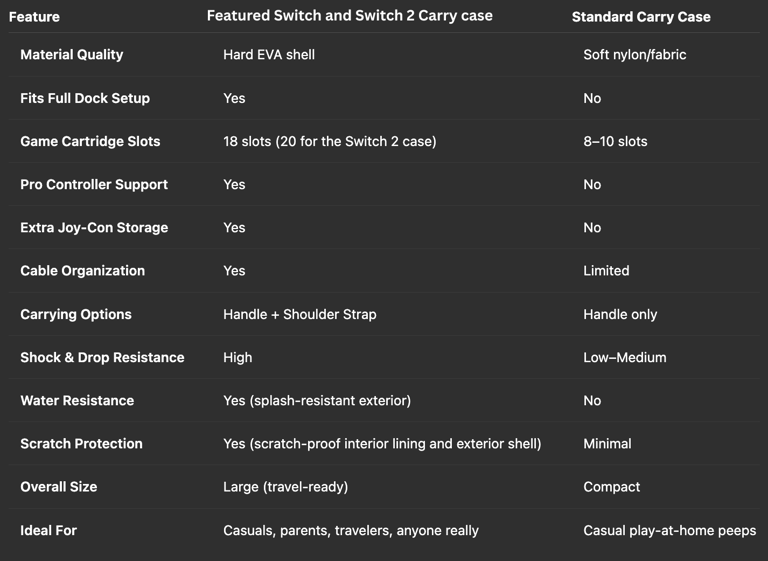
Task: Click the Featured Switch and Switch 2 Carry case header
Action: (349, 16)
